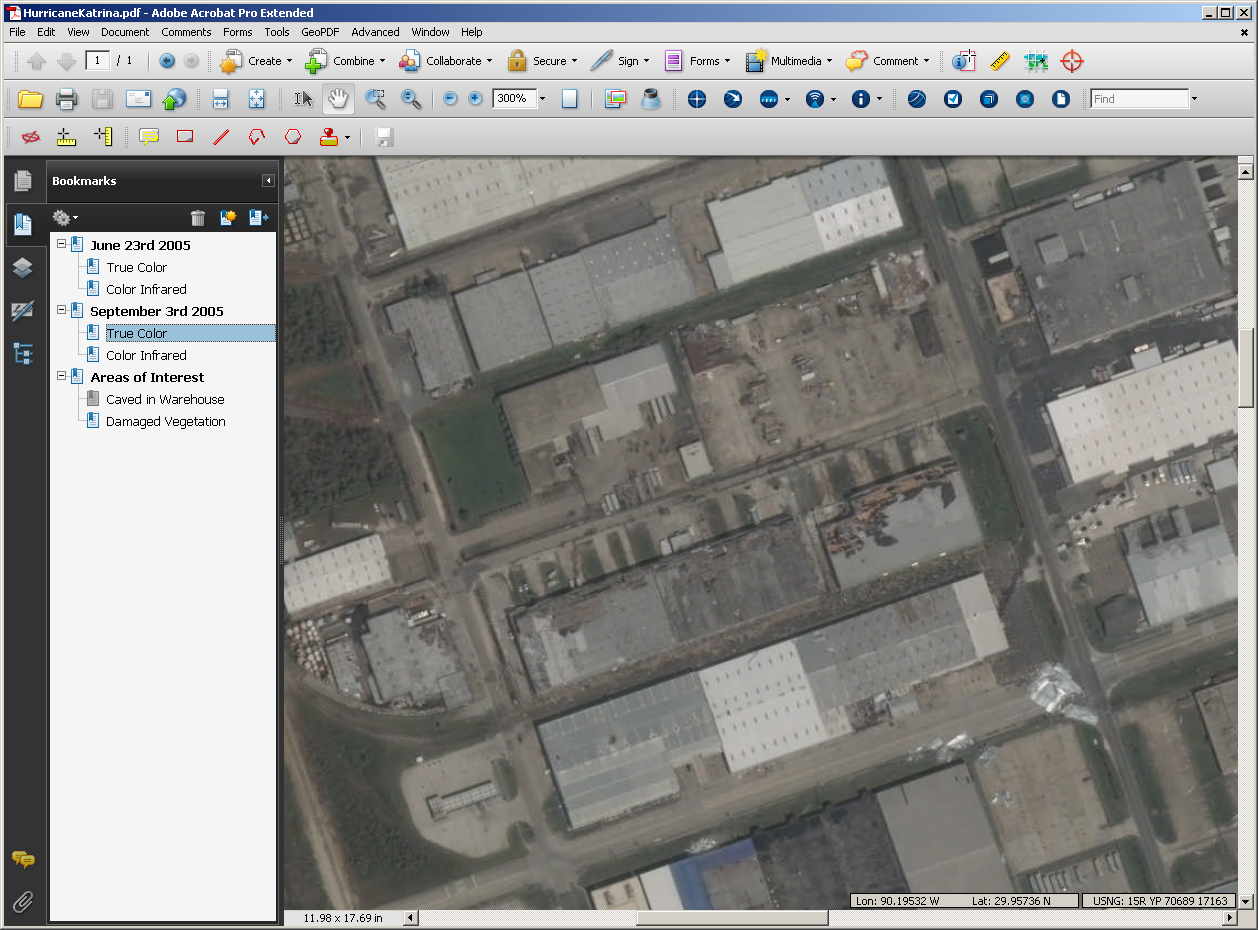The width and height of the screenshot is (1258, 930).
Task: Choose the red Line drawing tool
Action: pos(221,137)
